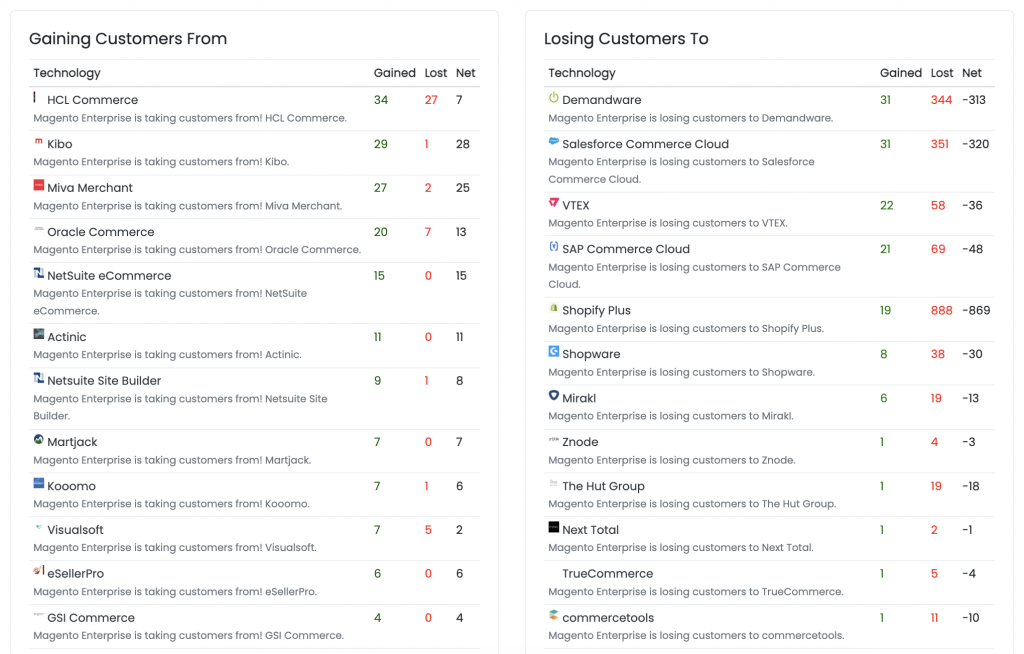Open the Shopify Plus link

pyautogui.click(x=596, y=310)
